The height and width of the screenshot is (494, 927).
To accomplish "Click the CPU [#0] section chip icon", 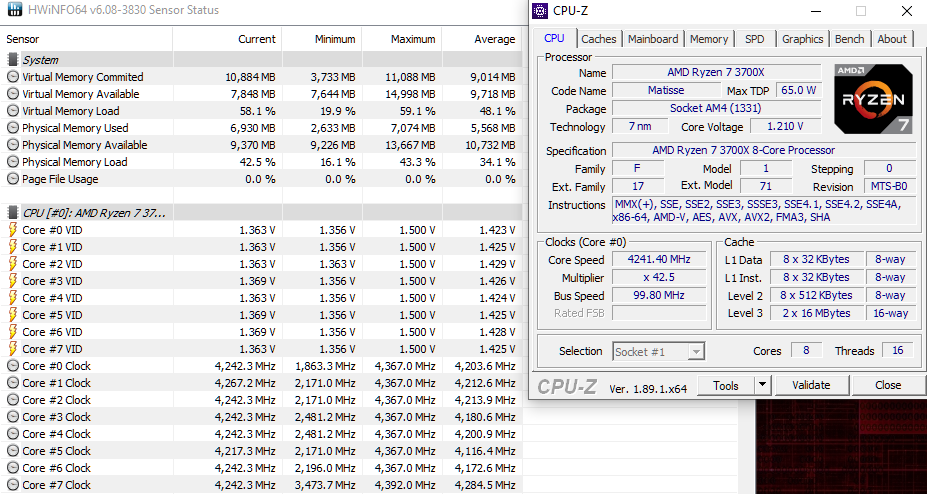I will pyautogui.click(x=12, y=213).
